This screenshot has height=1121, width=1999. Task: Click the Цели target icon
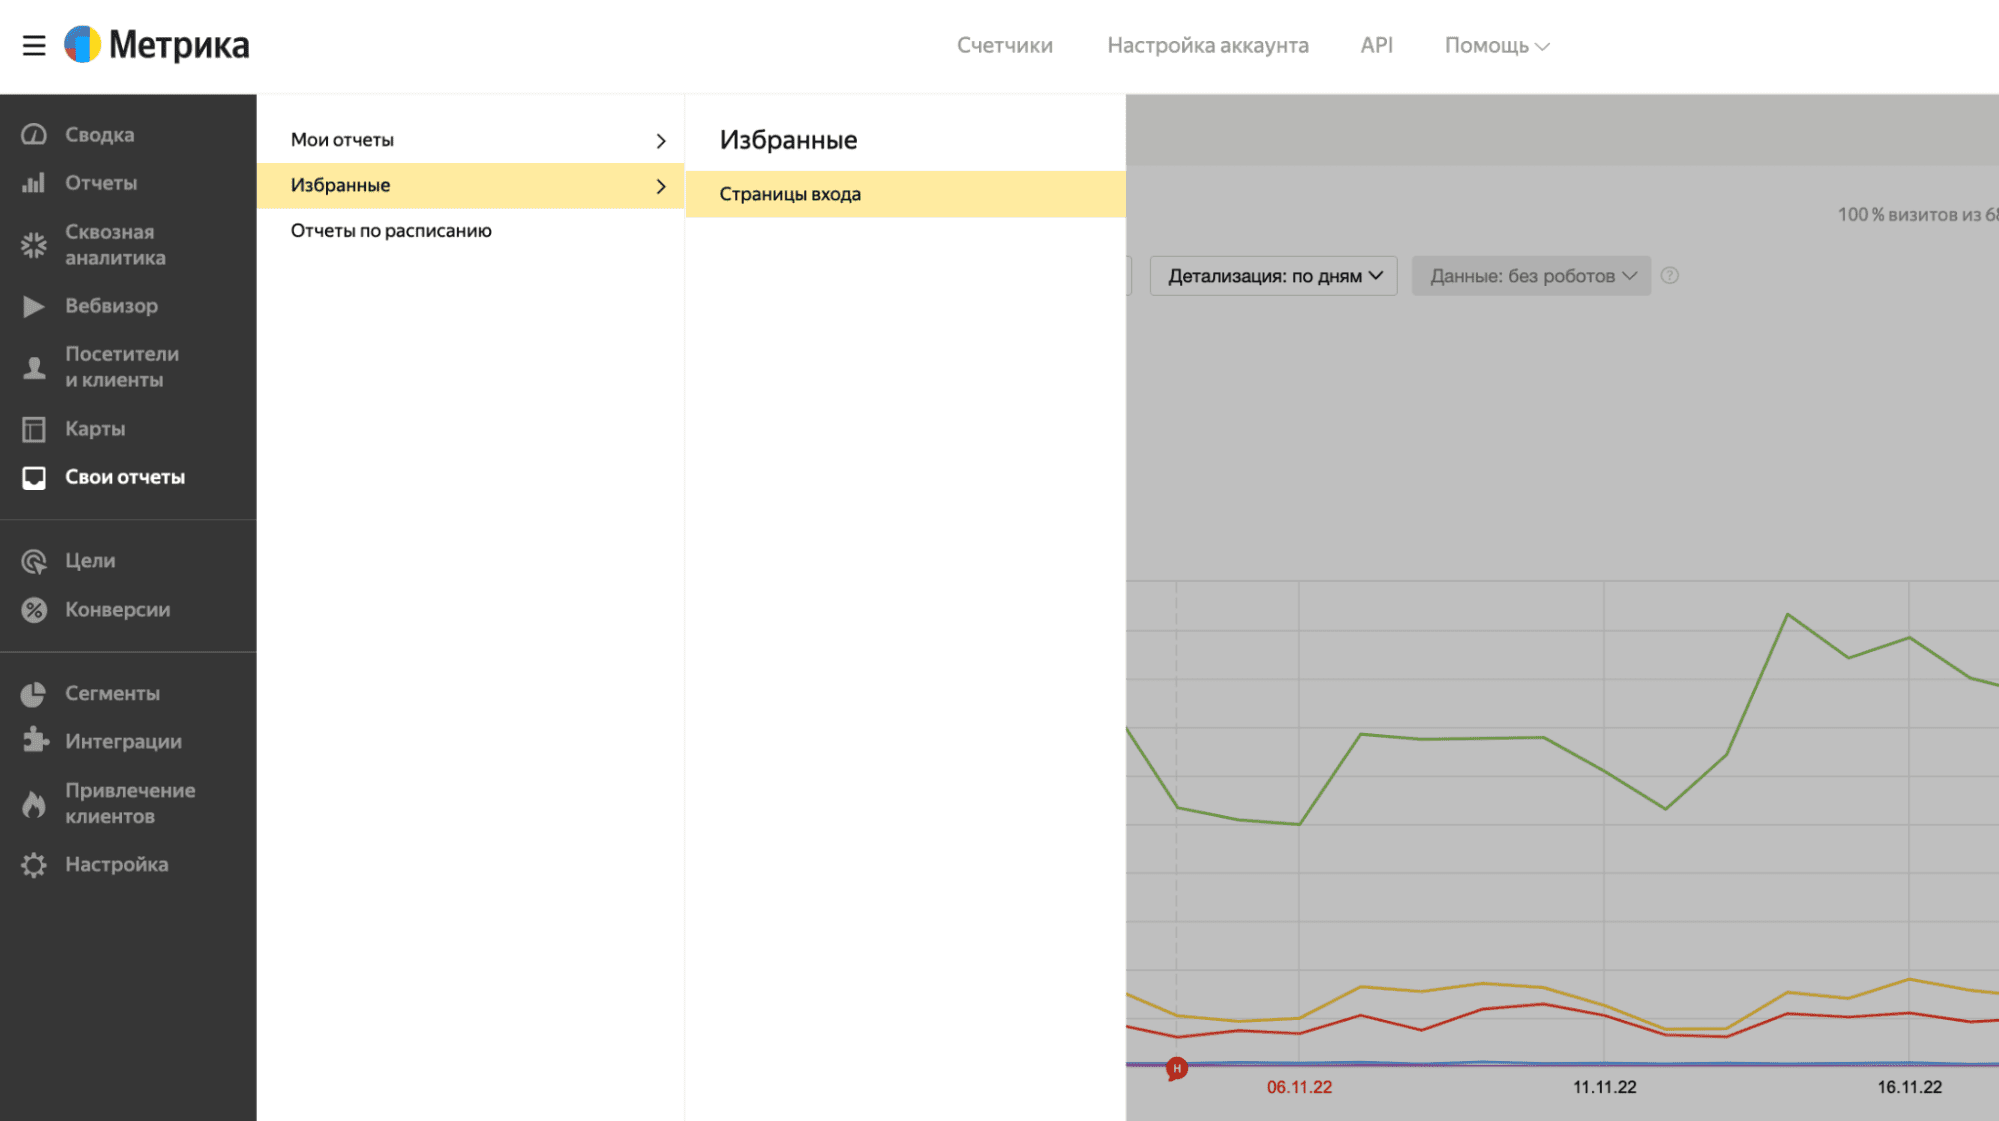[34, 561]
